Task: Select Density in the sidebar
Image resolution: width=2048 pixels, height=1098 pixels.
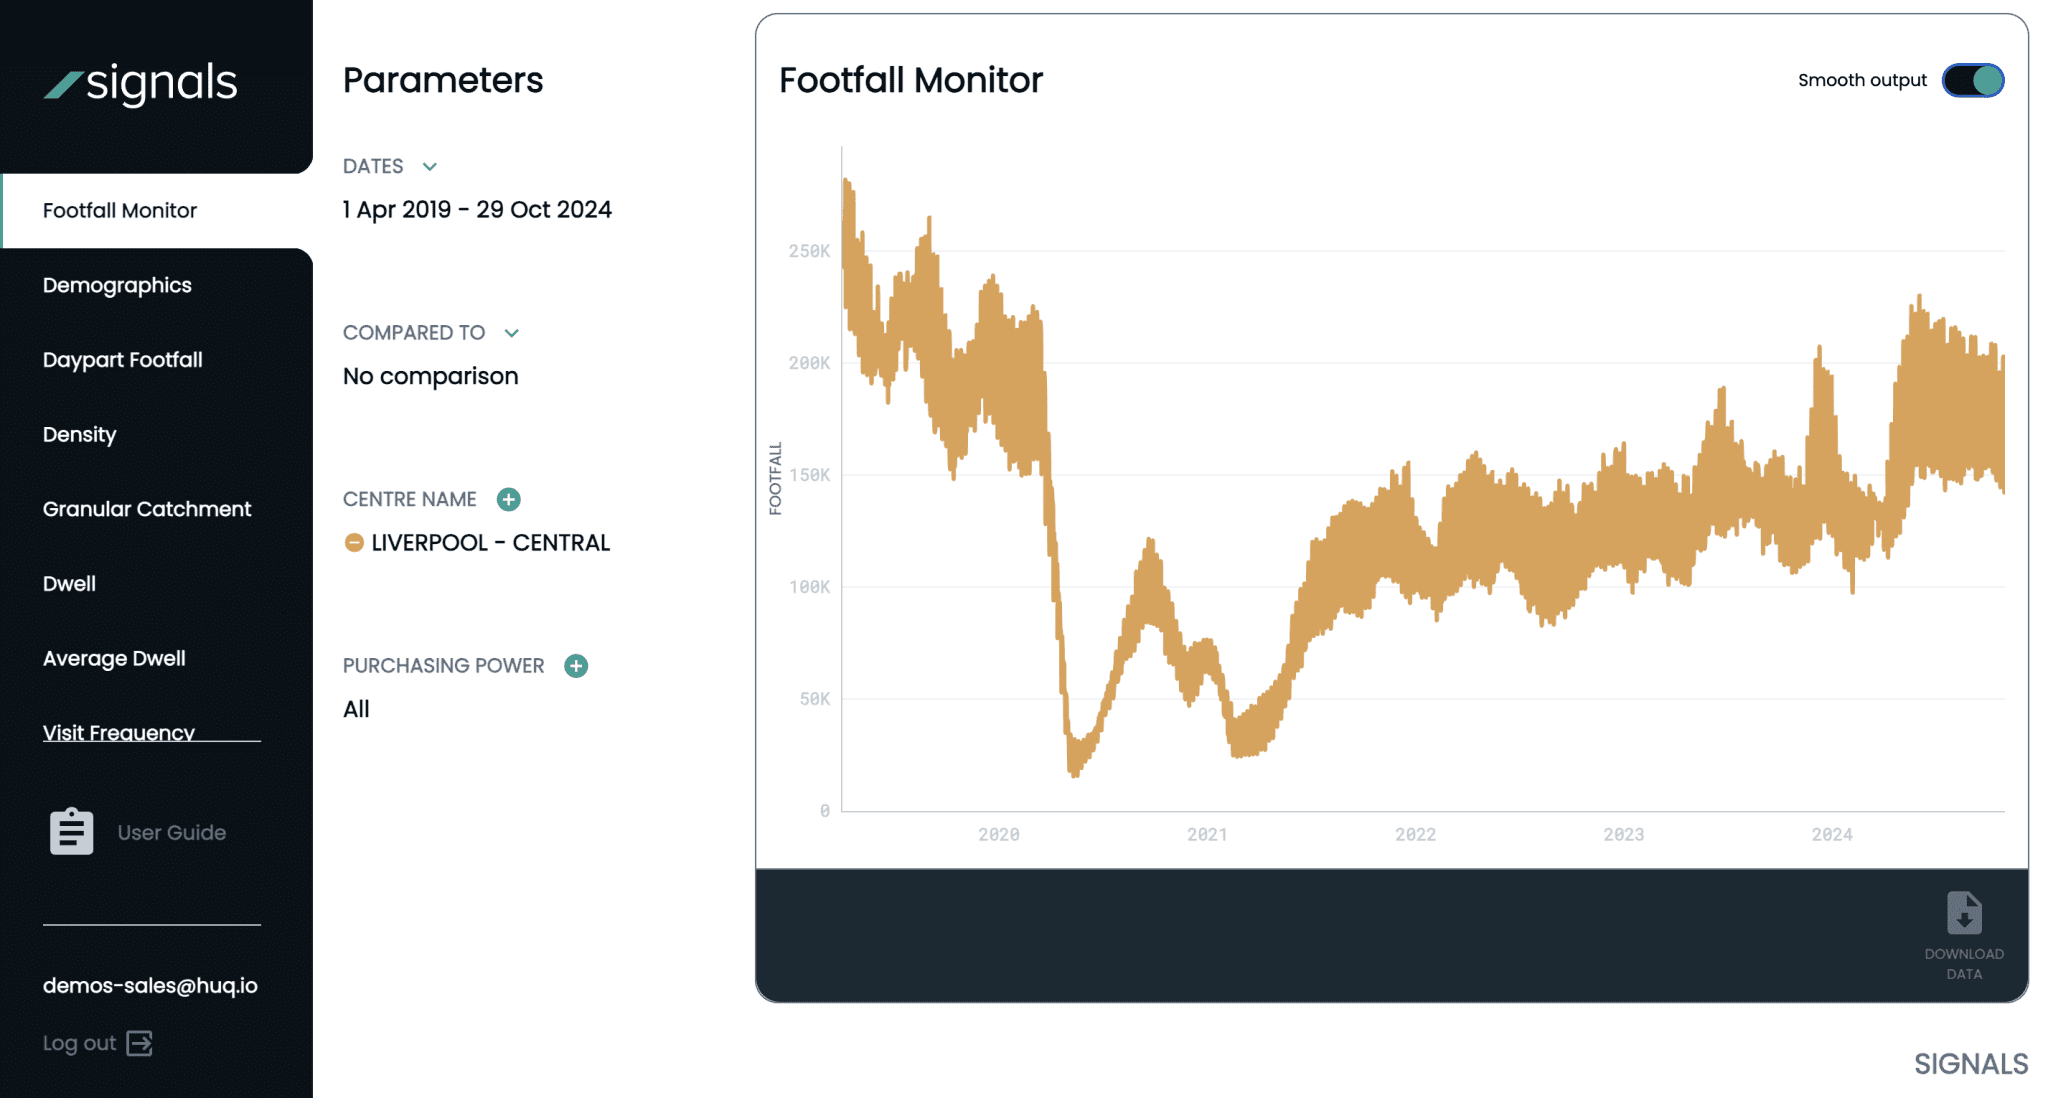Action: [79, 434]
